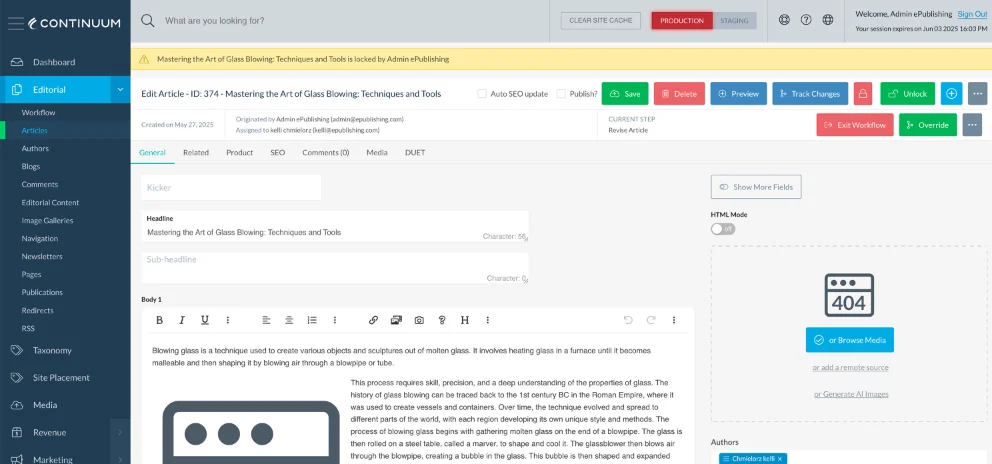
Task: Switch to the SEO tab
Action: [x=277, y=153]
